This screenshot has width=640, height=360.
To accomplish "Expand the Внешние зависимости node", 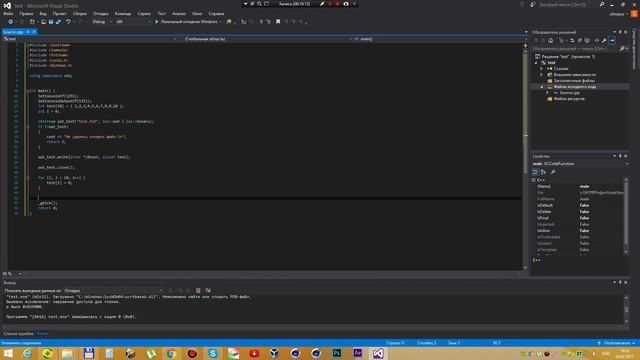I will pyautogui.click(x=542, y=75).
